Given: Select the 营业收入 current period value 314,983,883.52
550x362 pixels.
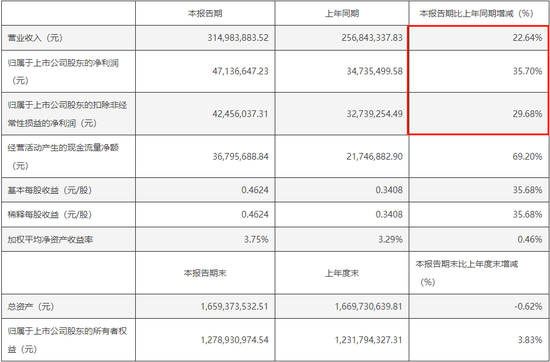Looking at the screenshot, I should tap(238, 38).
